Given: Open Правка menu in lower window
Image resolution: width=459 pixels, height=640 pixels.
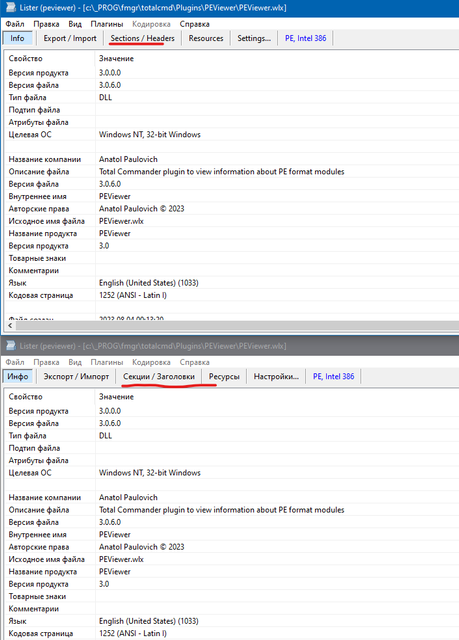Looking at the screenshot, I should tap(46, 362).
